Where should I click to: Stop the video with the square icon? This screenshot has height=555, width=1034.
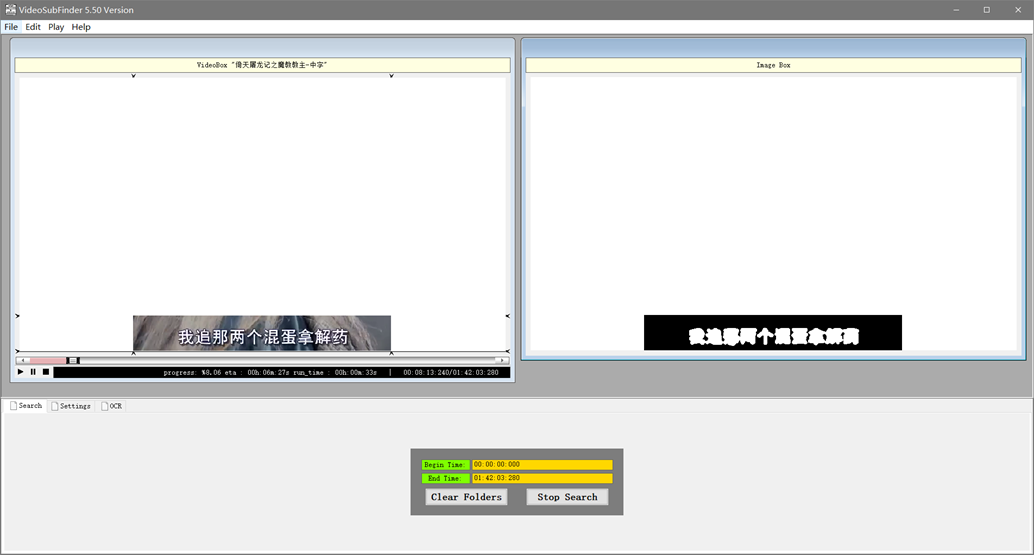click(x=46, y=372)
